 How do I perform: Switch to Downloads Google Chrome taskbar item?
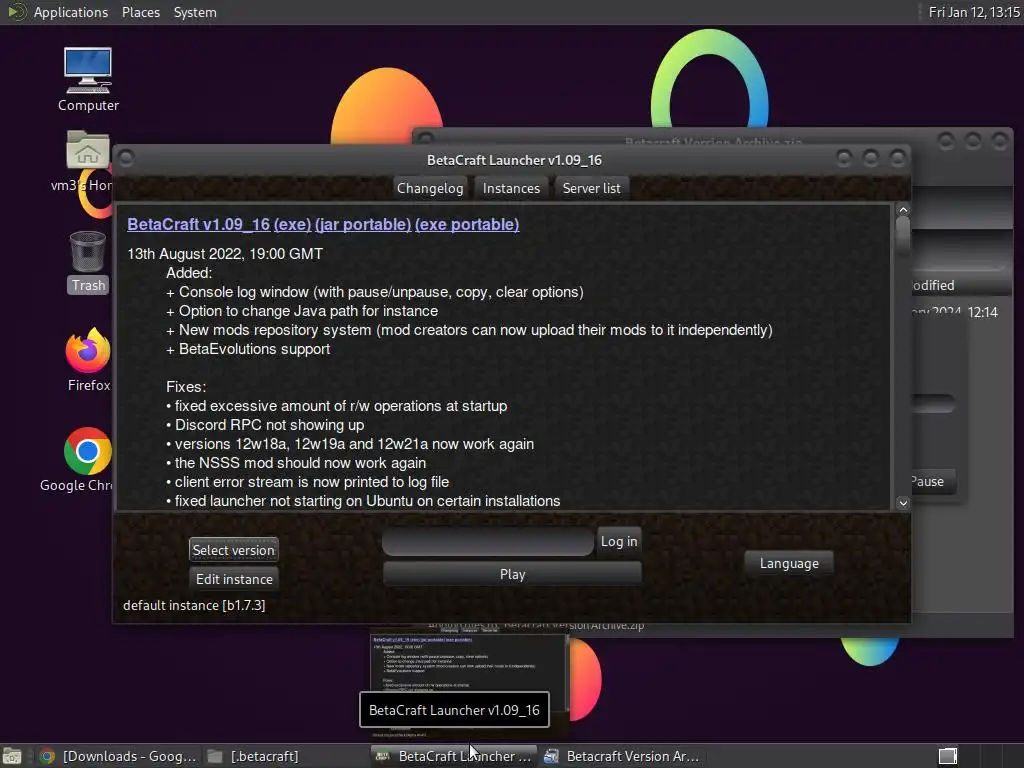118,756
